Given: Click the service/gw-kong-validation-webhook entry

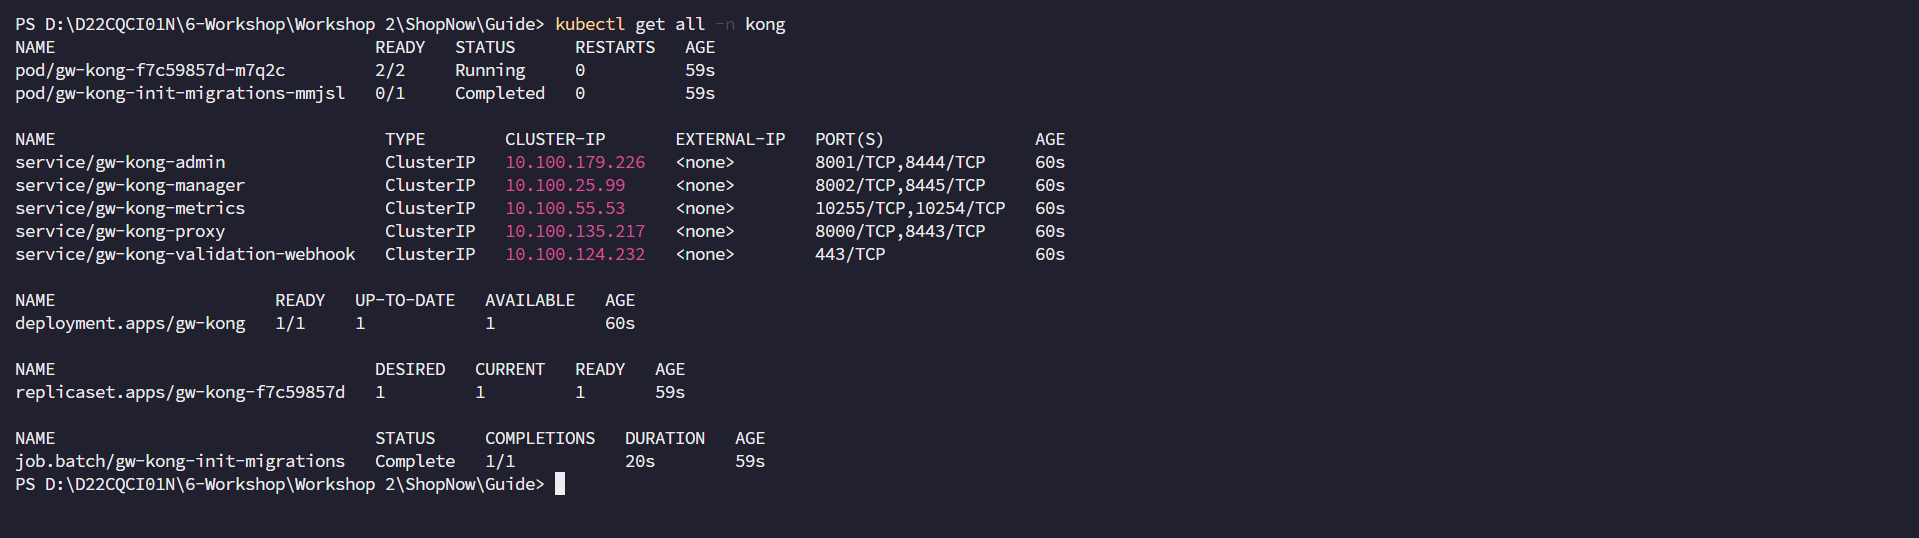Looking at the screenshot, I should tap(185, 254).
